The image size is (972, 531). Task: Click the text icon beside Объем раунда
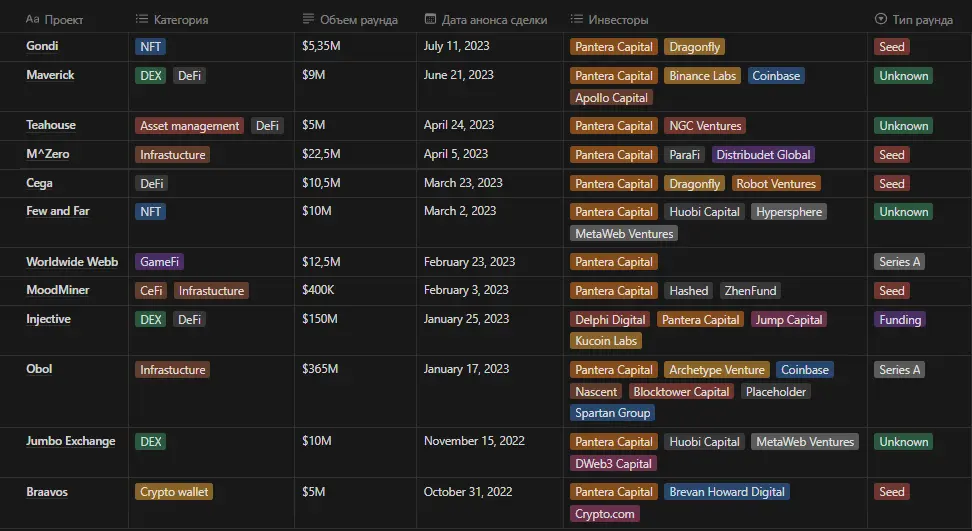click(308, 19)
